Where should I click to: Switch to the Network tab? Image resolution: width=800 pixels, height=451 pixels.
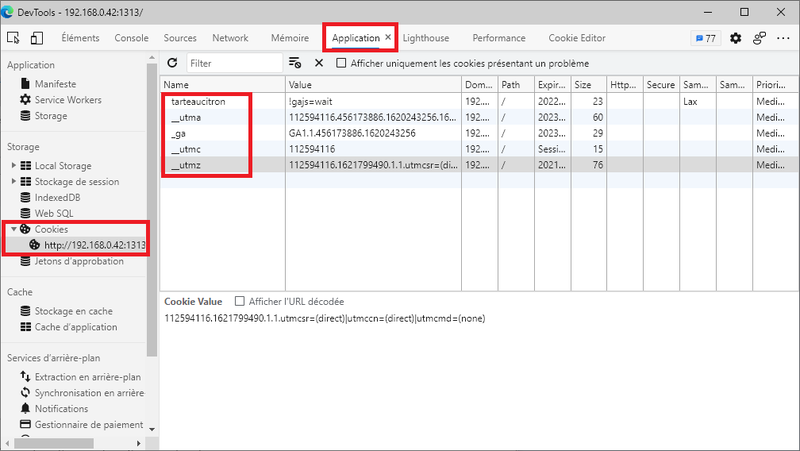[230, 38]
